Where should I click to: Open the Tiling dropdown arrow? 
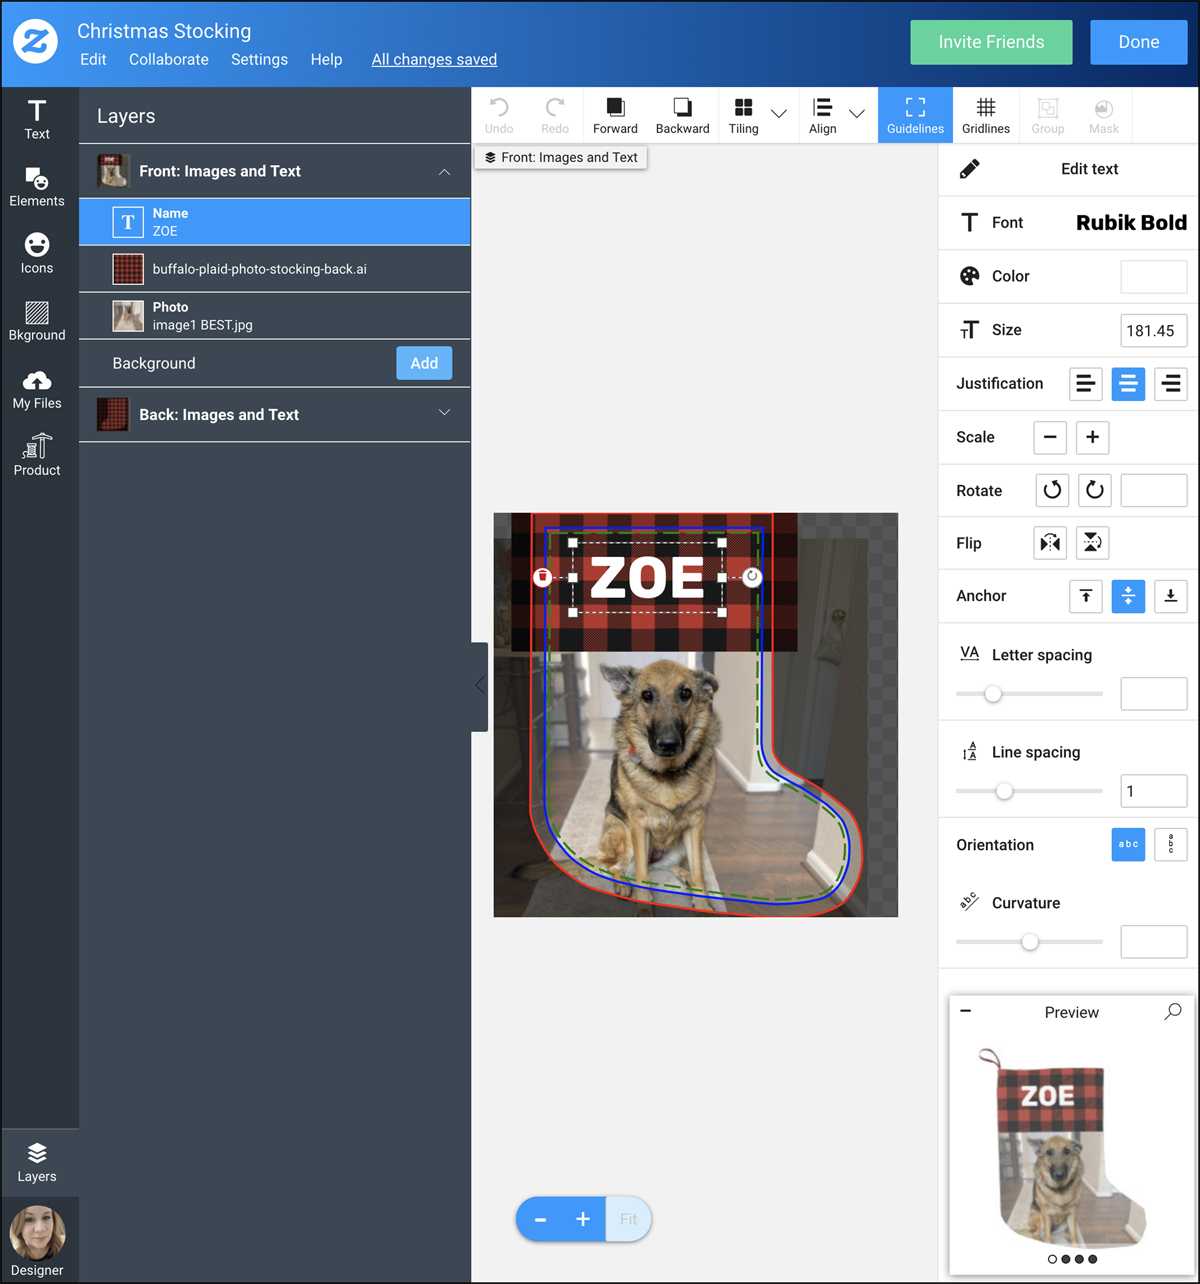click(779, 114)
